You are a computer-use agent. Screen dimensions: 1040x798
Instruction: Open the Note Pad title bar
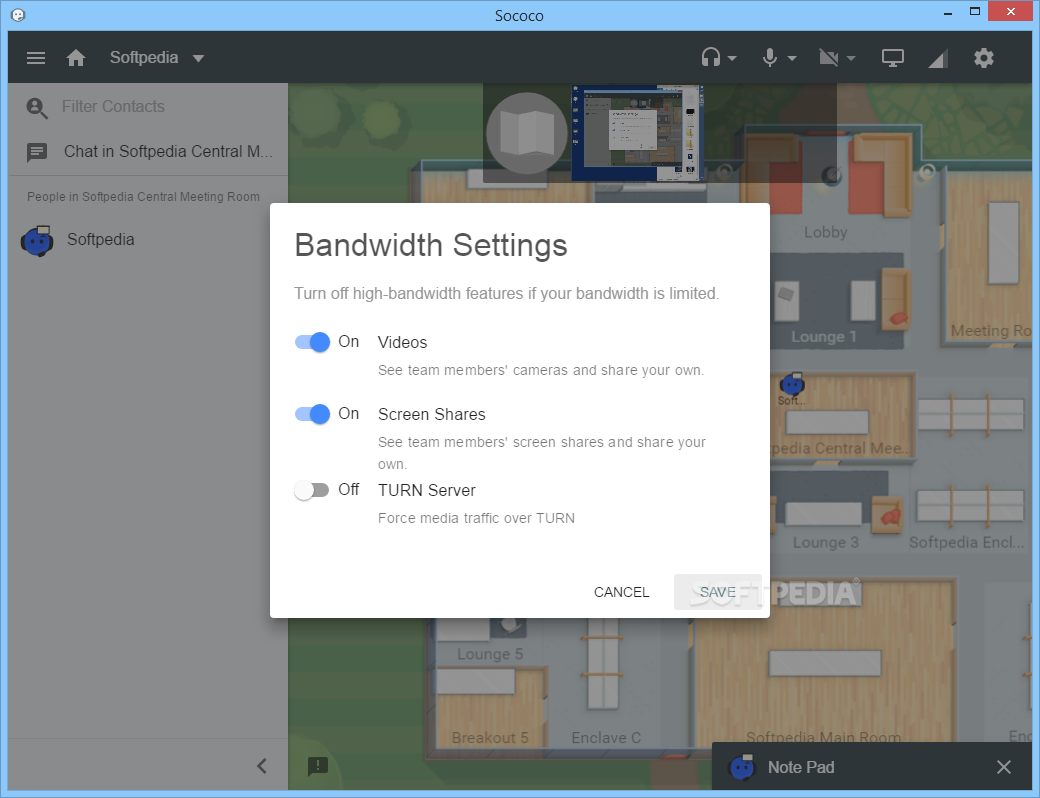click(x=872, y=767)
